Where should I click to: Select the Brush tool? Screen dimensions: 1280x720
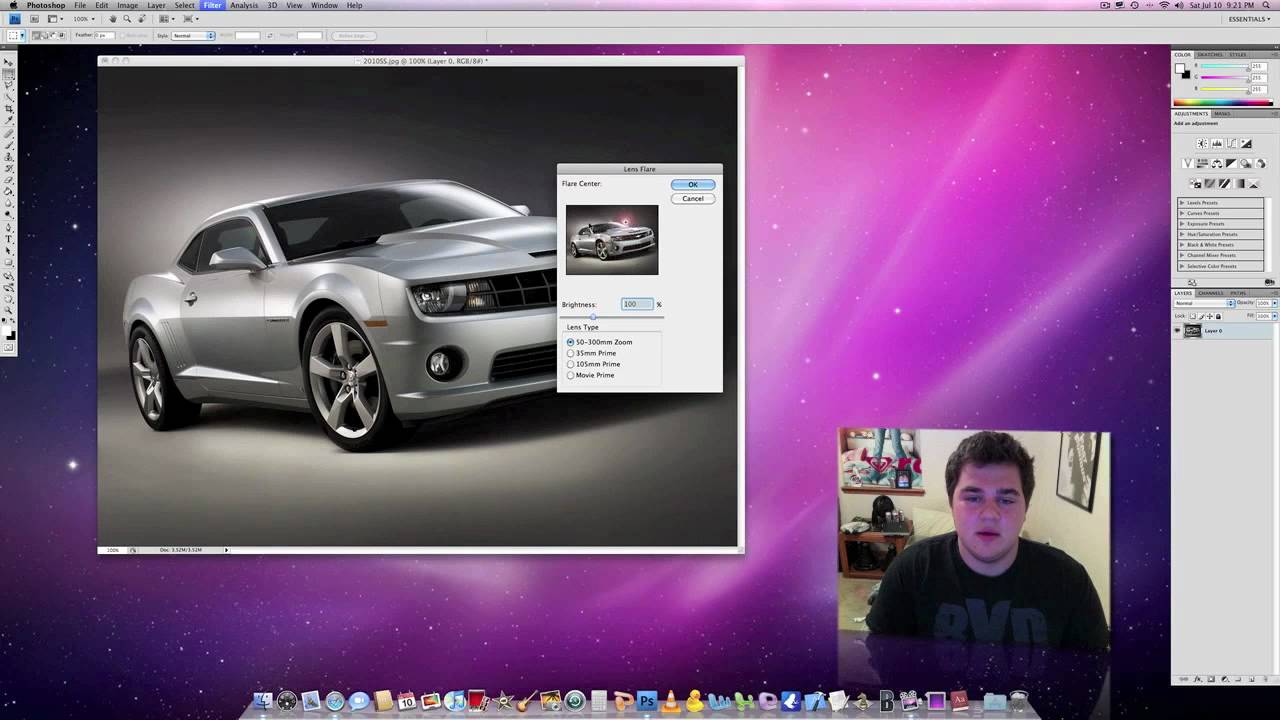tap(10, 146)
